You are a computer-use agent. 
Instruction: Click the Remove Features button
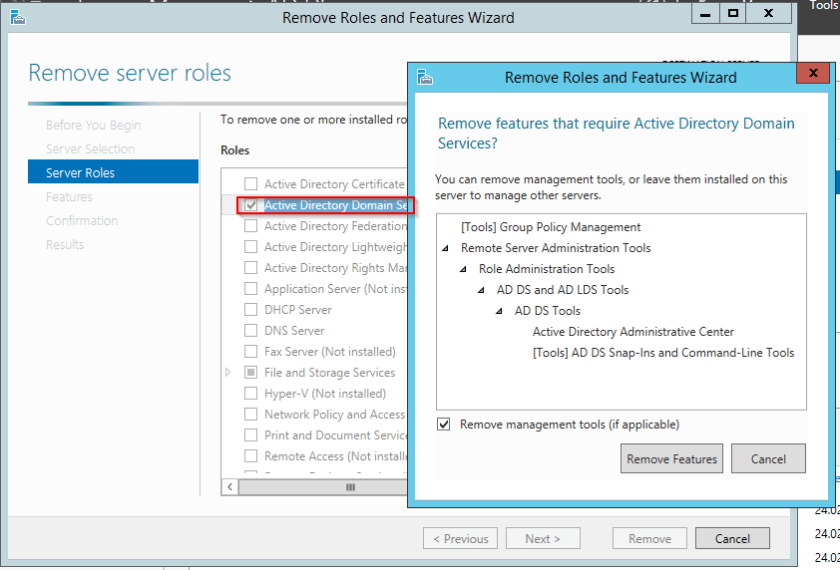click(x=671, y=459)
